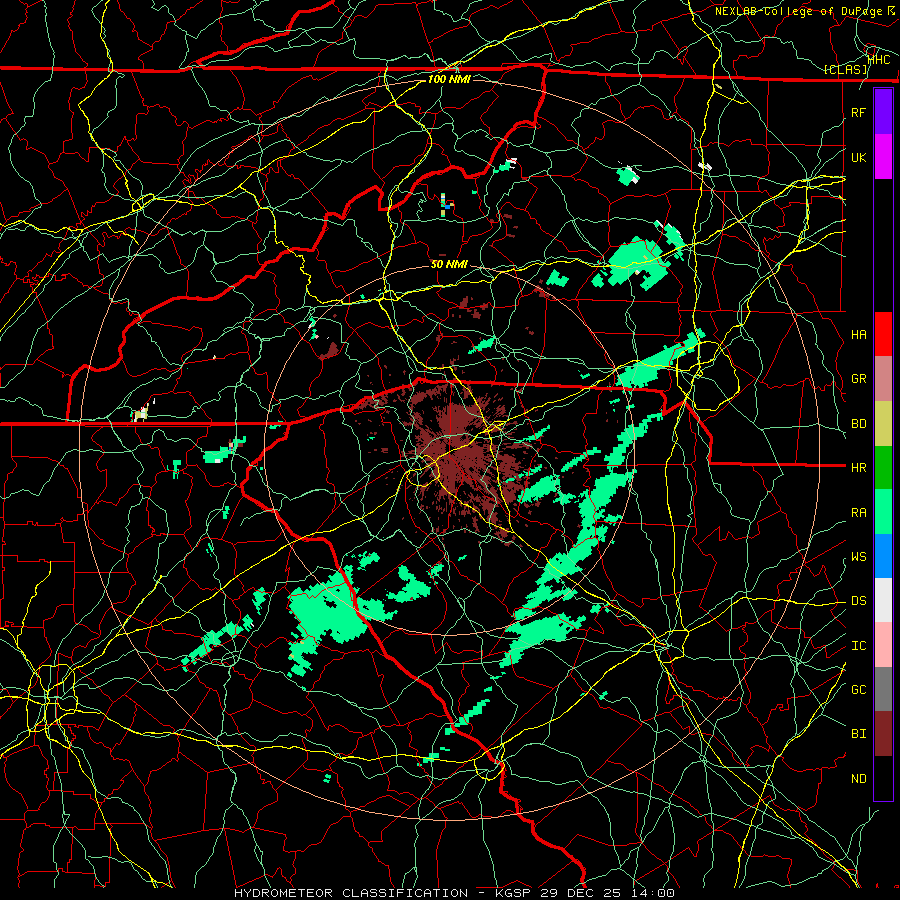Select the light pink IC legend swatch
This screenshot has height=900, width=900.
tap(883, 645)
